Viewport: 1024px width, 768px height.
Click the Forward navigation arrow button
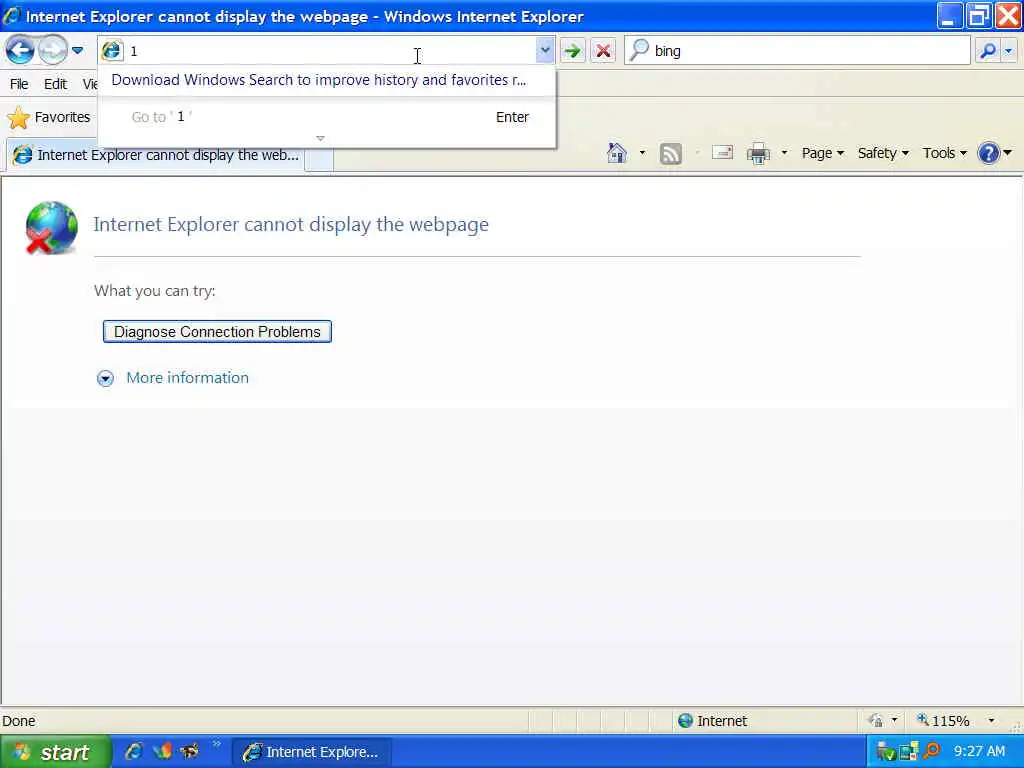point(52,50)
